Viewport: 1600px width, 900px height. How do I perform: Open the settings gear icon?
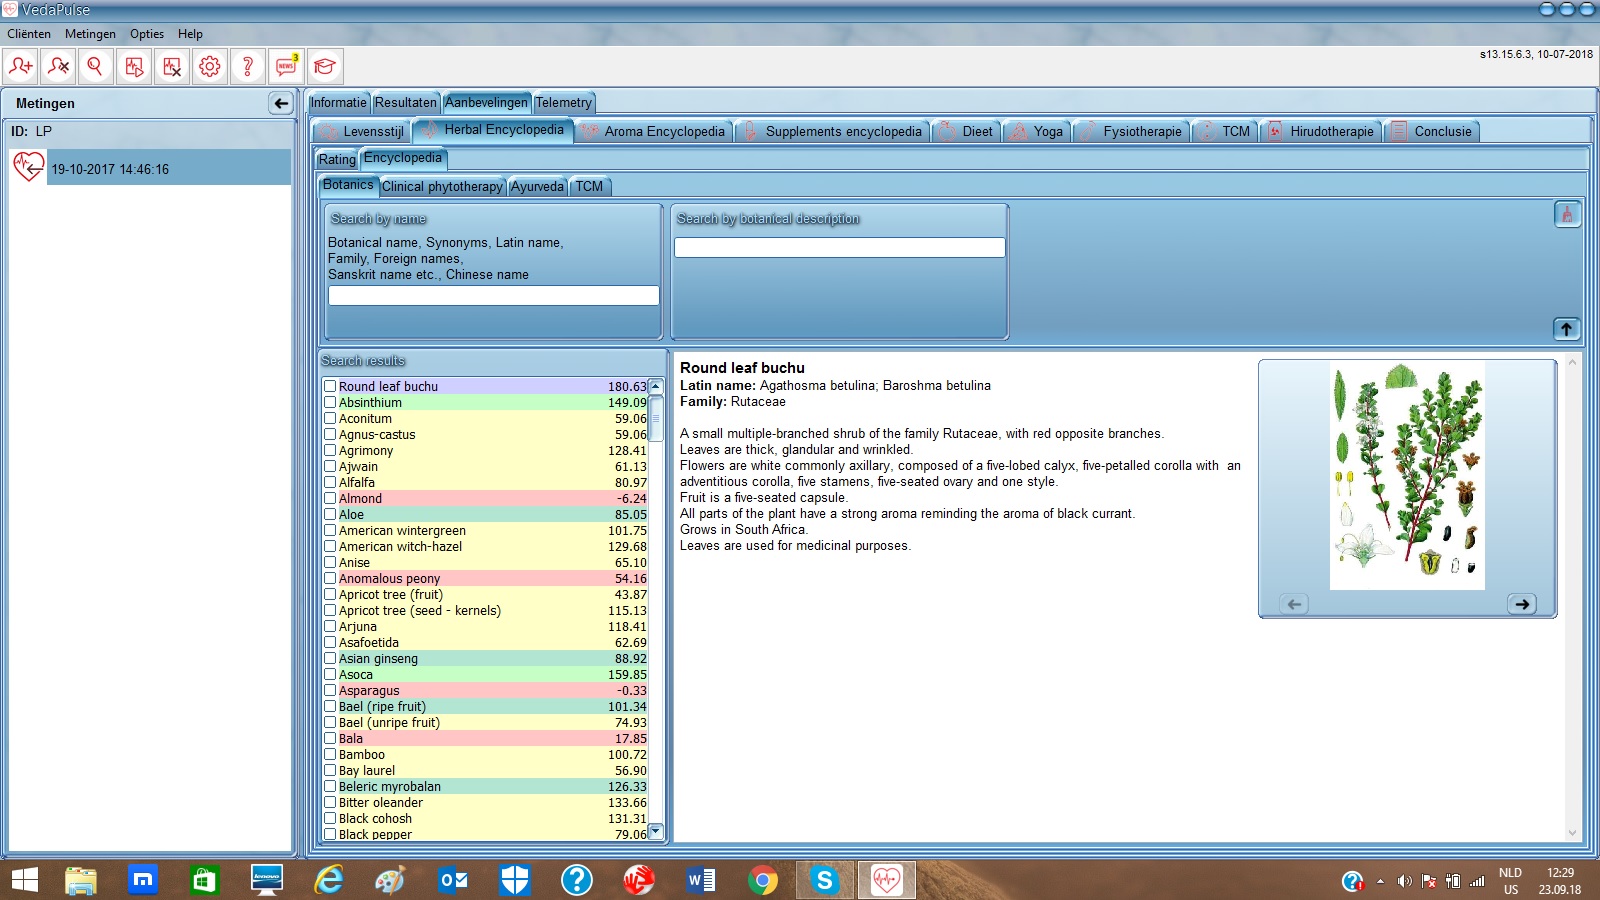(x=210, y=67)
